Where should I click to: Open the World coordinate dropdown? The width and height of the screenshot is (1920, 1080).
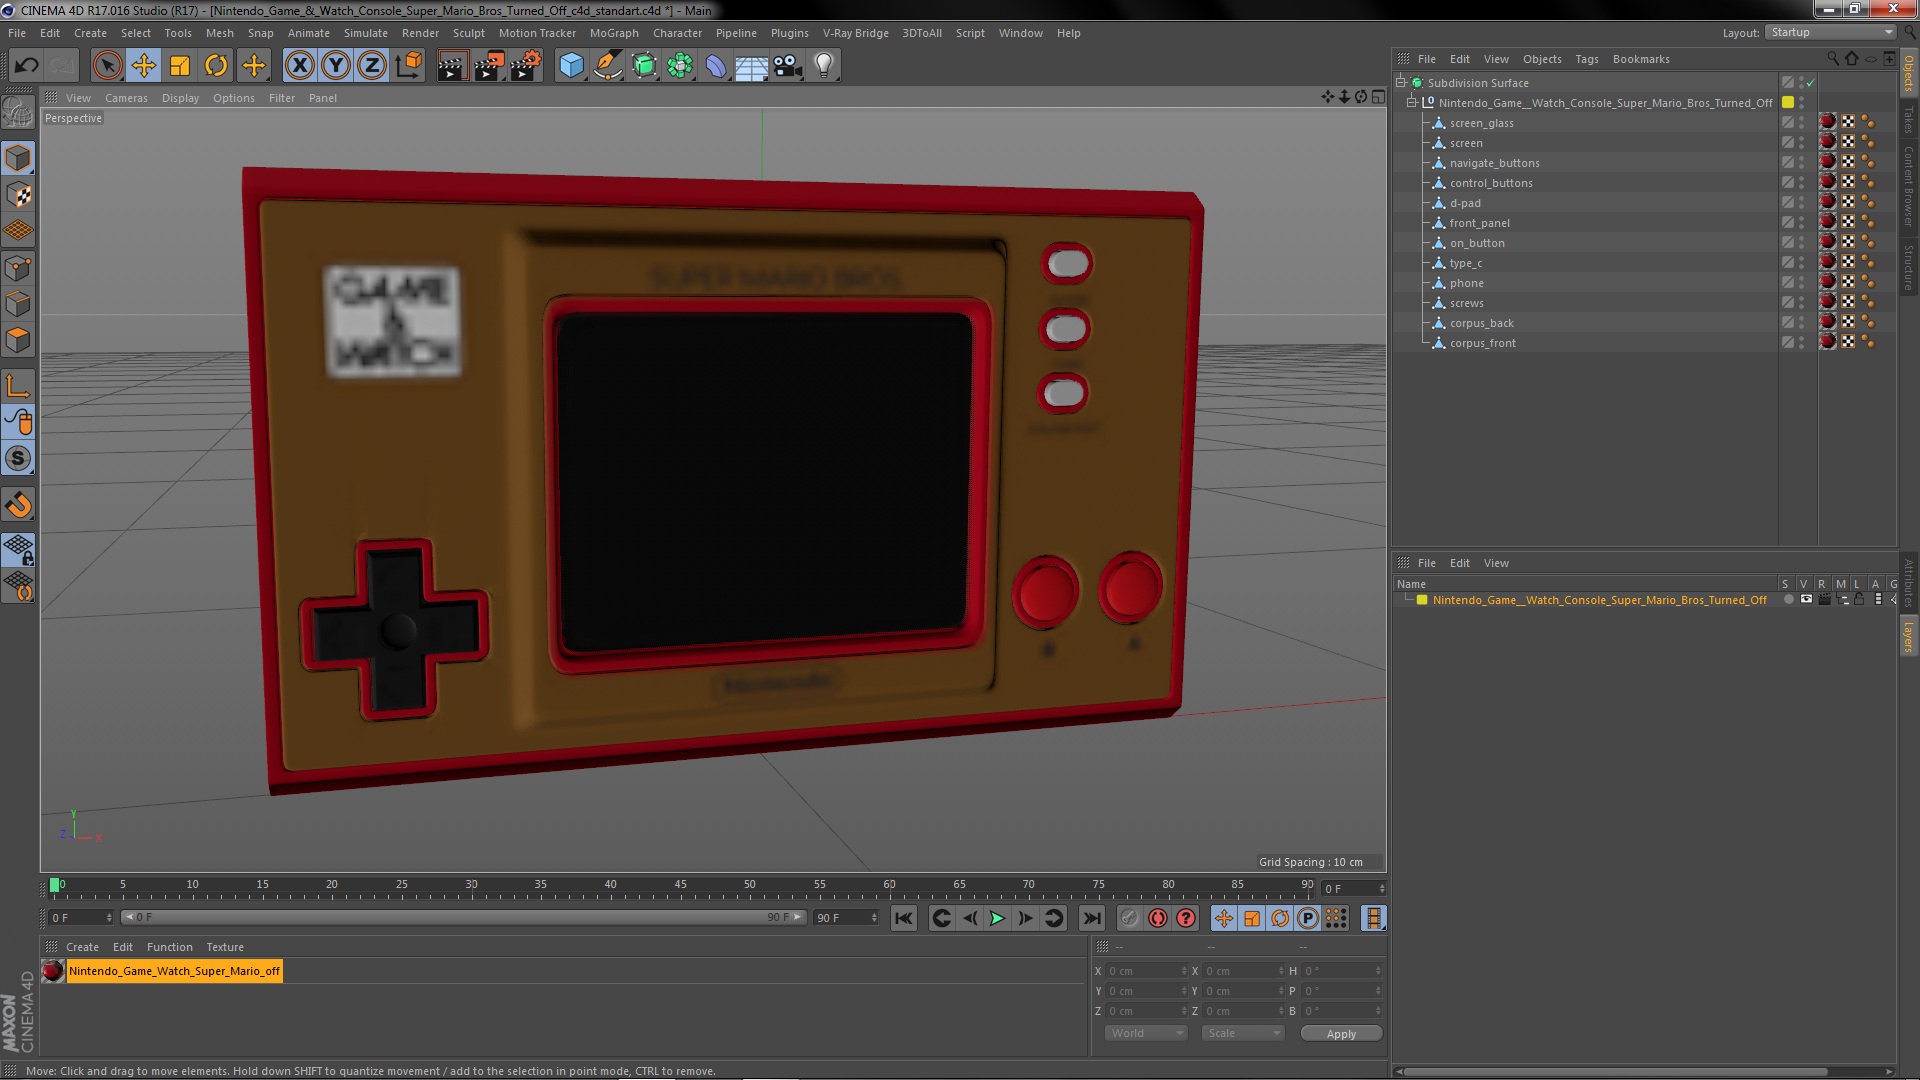pos(1146,1033)
